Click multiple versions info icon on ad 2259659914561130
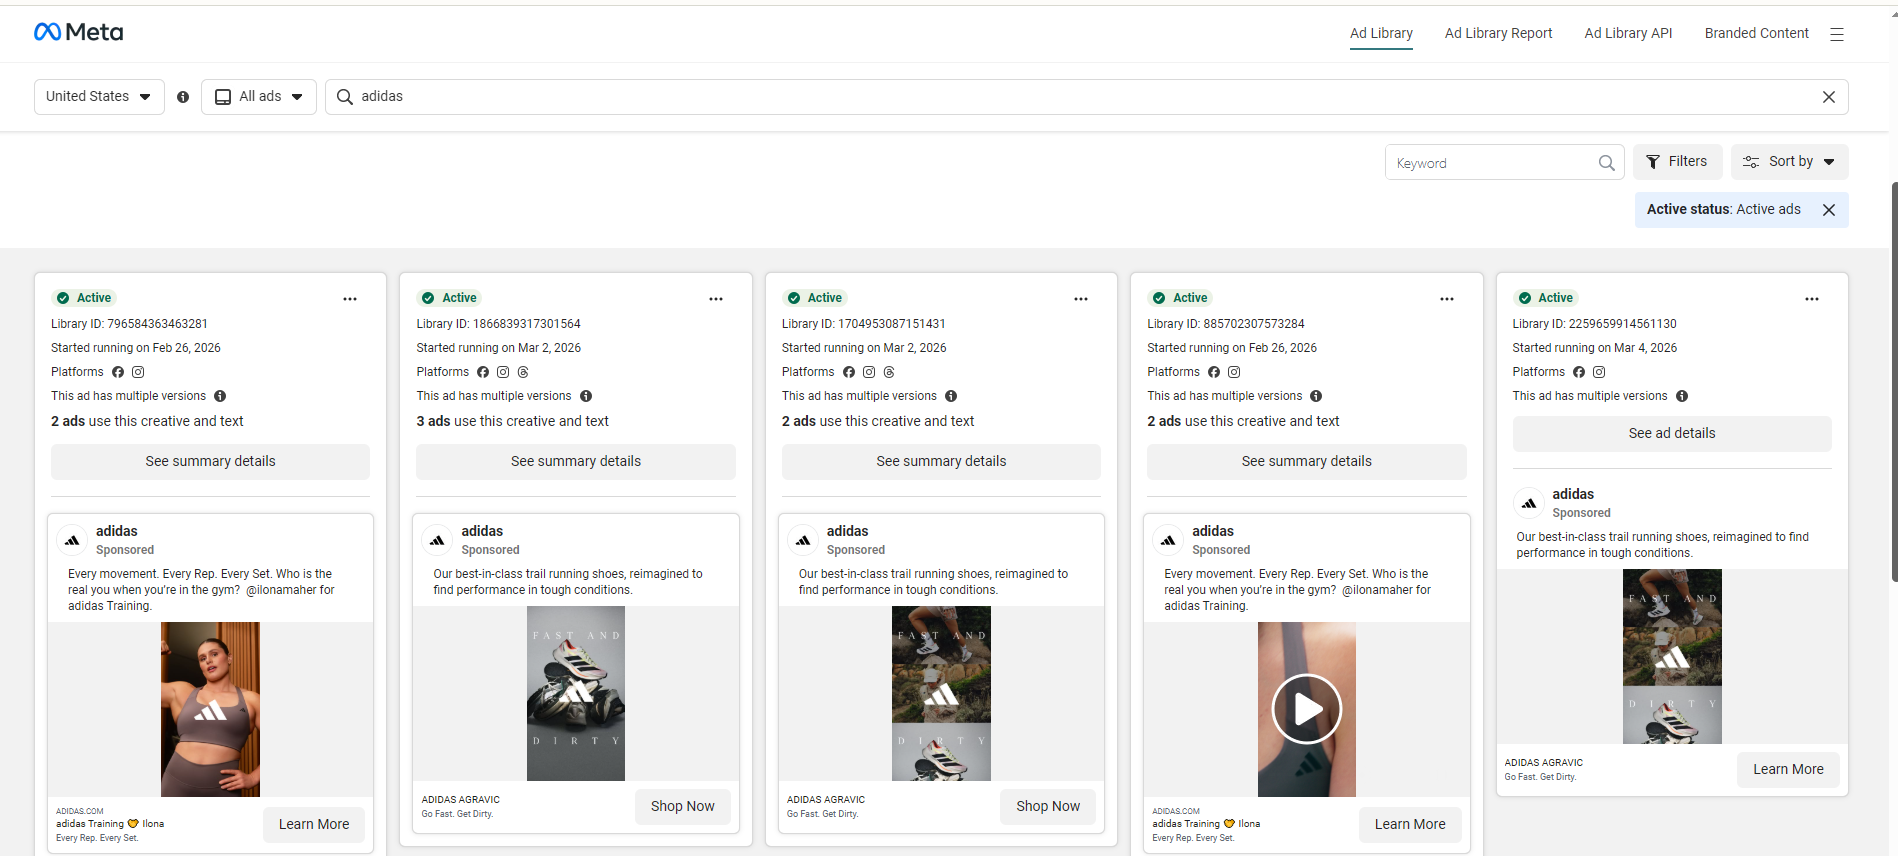The image size is (1898, 856). (x=1682, y=396)
